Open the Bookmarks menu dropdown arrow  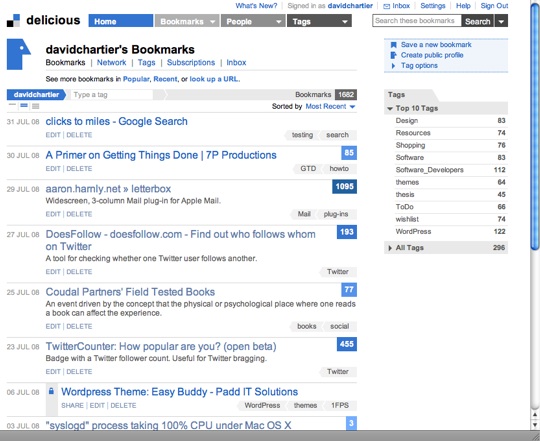[212, 22]
